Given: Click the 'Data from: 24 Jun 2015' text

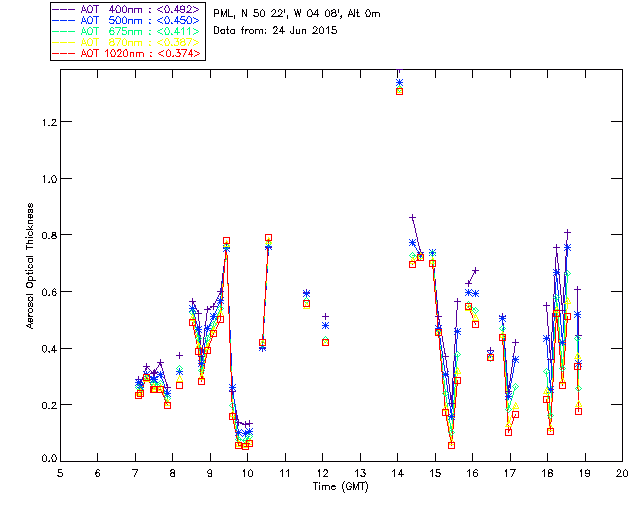Looking at the screenshot, I should tap(276, 30).
